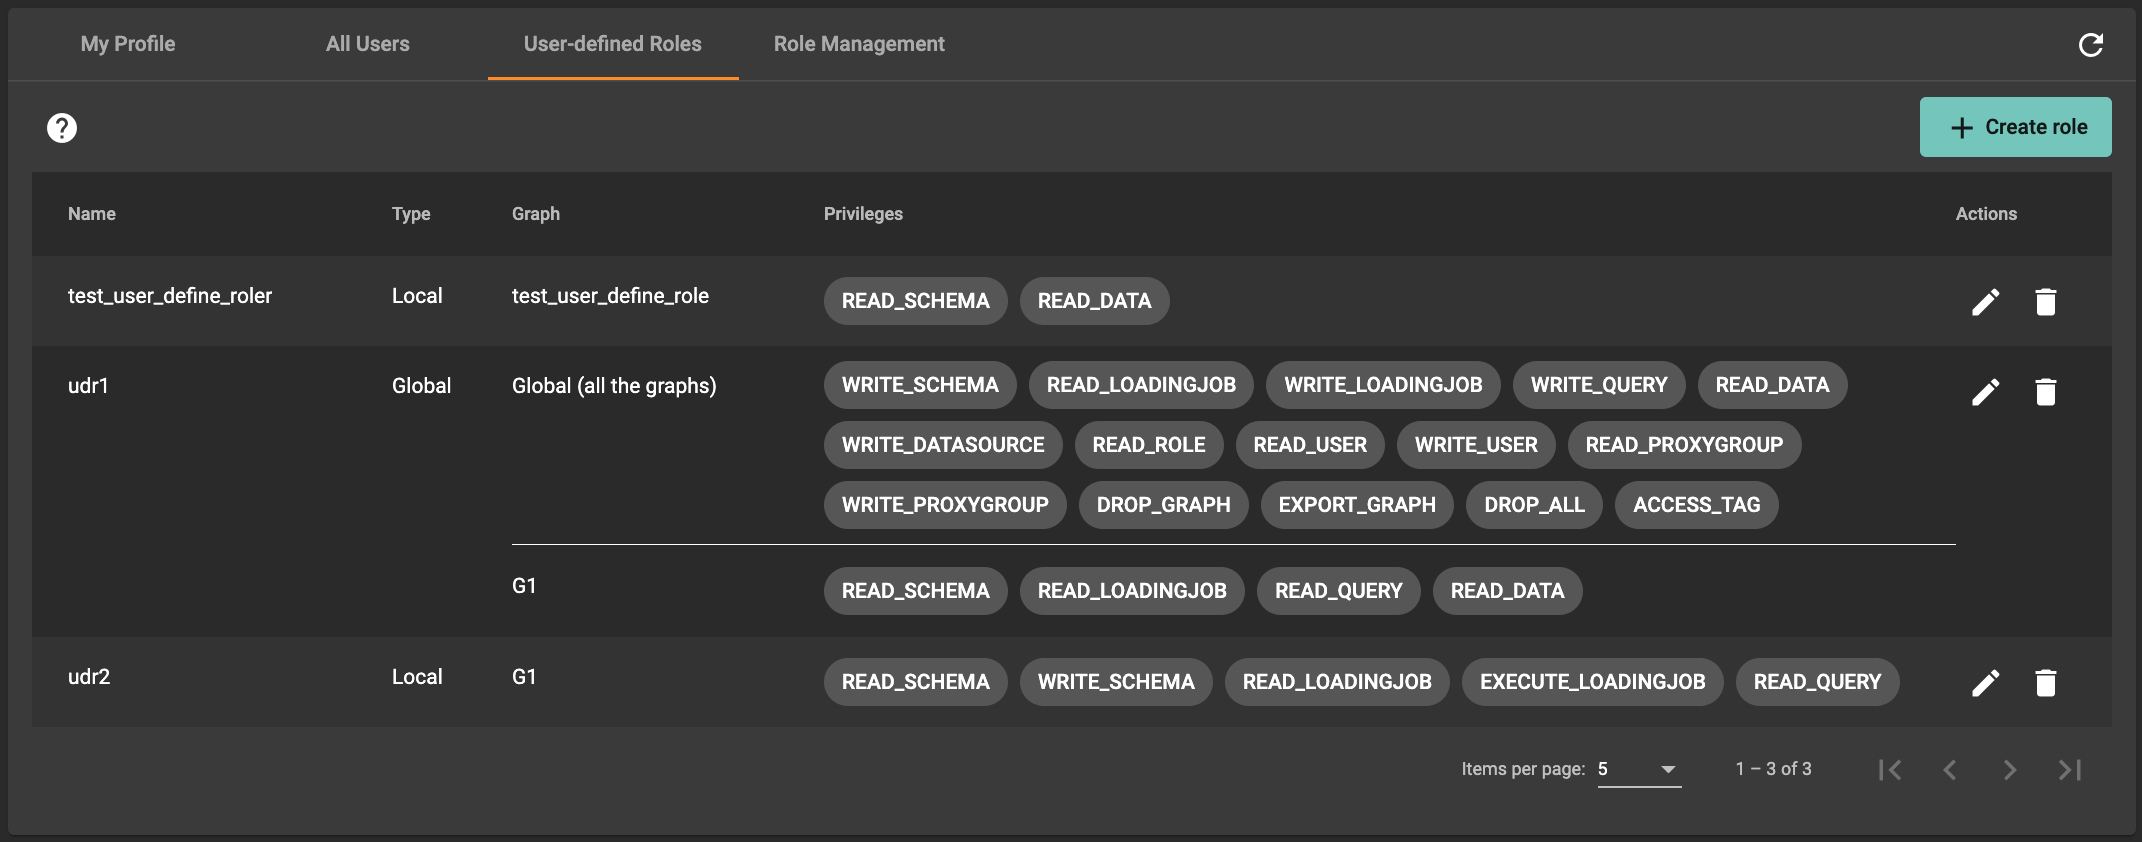The height and width of the screenshot is (842, 2142).
Task: Open the Items per page dropdown
Action: (1639, 769)
